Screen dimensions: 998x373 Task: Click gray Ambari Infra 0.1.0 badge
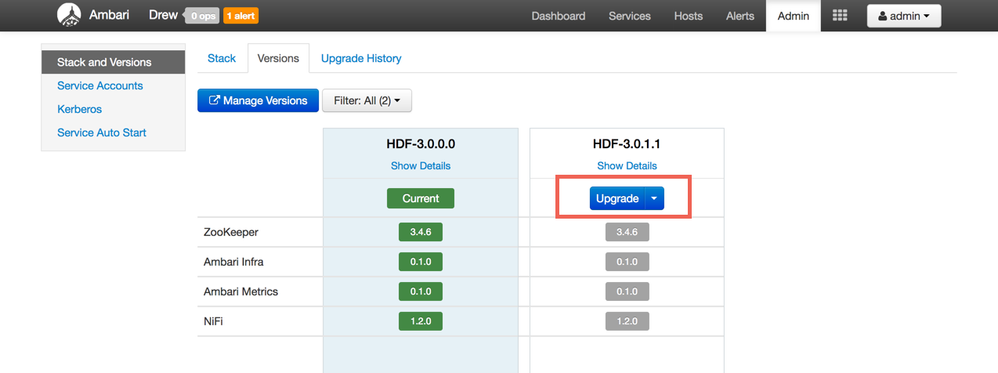[x=627, y=262]
